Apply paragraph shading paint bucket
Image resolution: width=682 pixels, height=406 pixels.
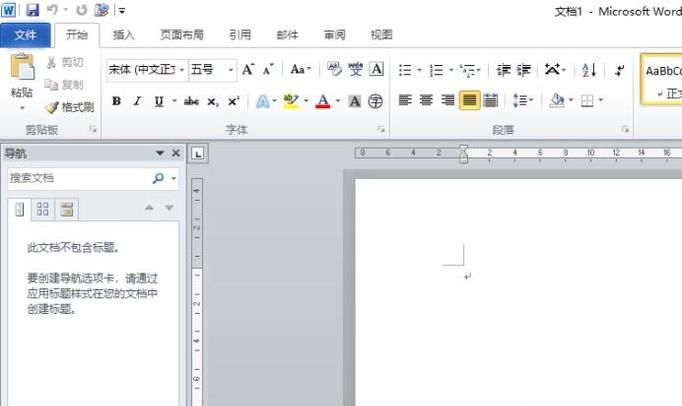point(557,101)
